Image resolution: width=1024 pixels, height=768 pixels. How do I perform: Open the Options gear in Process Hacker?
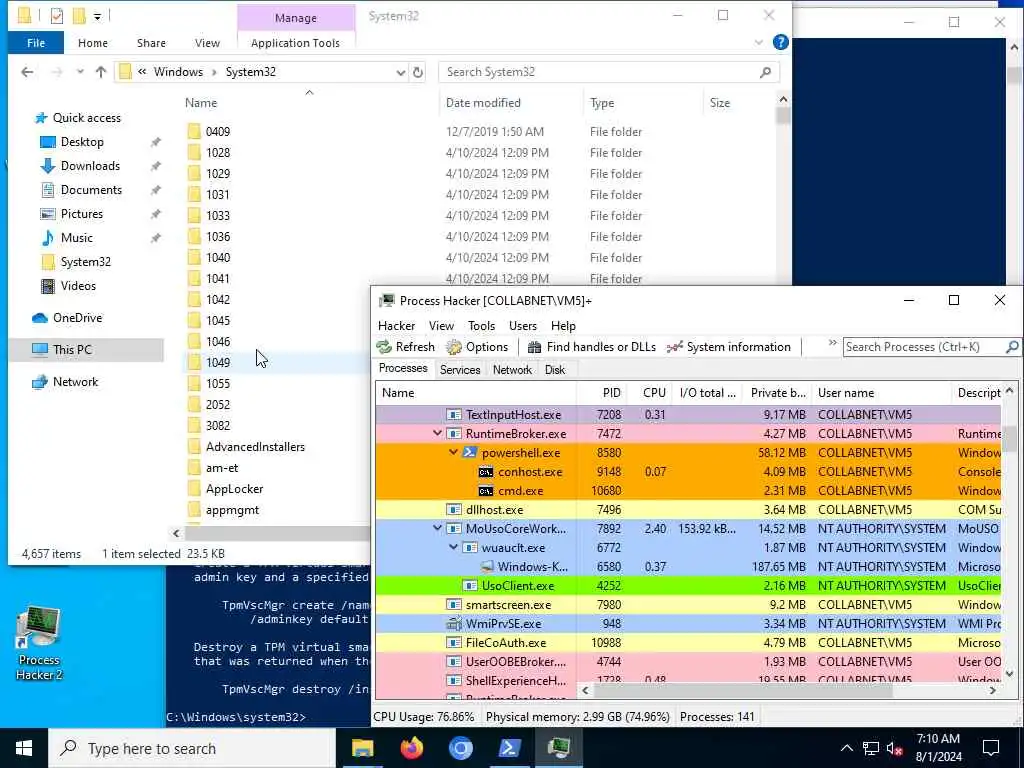coord(454,347)
